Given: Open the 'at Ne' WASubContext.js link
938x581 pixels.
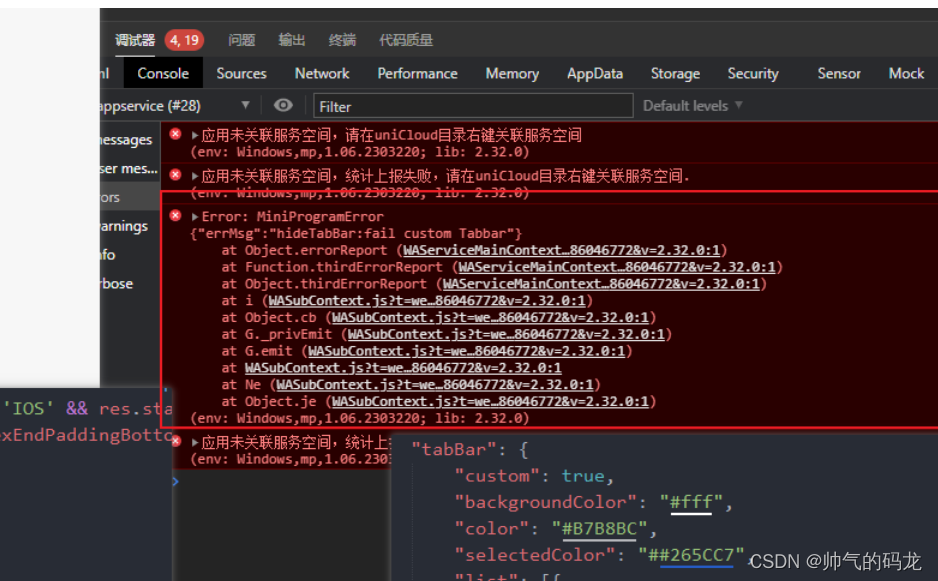Looking at the screenshot, I should click(435, 384).
